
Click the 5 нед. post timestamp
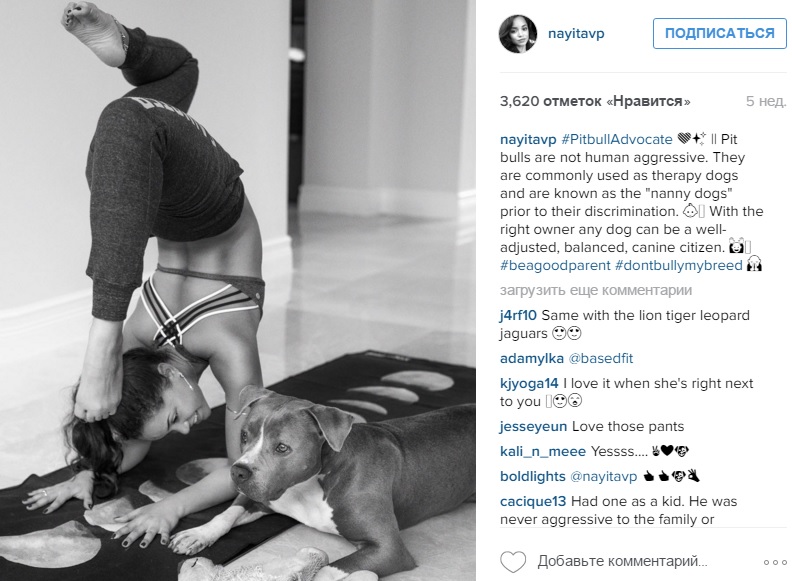click(766, 101)
